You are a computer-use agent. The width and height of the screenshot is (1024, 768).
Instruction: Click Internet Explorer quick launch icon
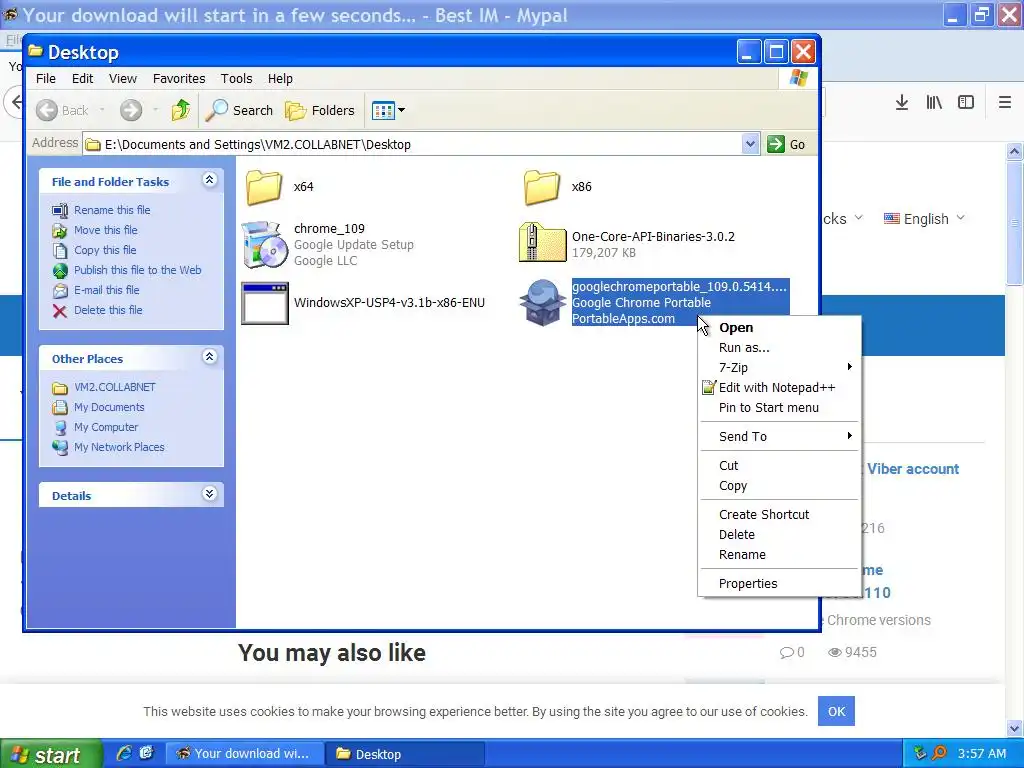coord(123,754)
